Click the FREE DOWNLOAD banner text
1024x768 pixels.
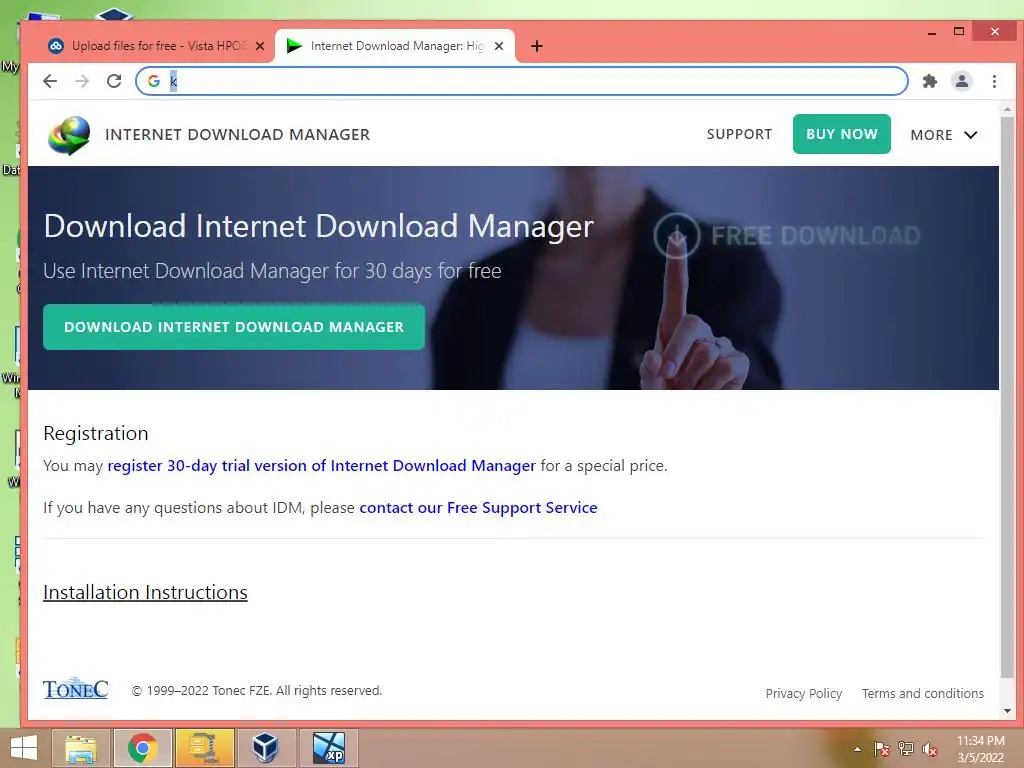815,235
